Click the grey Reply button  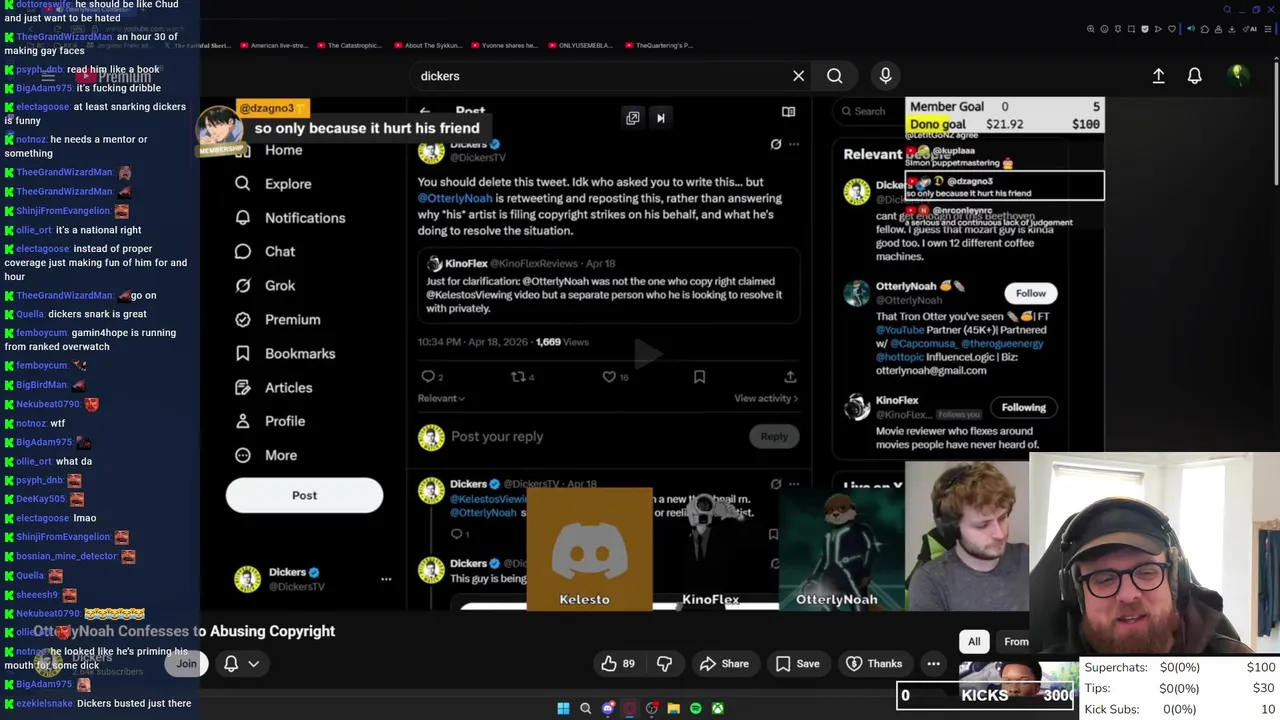(x=774, y=436)
